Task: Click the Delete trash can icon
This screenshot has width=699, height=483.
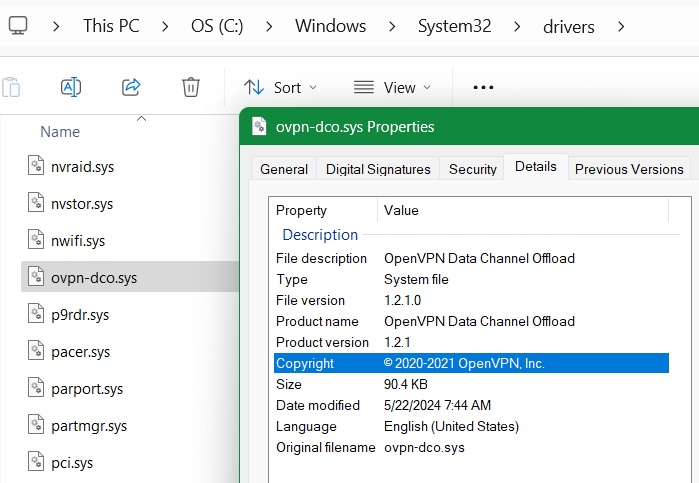Action: point(190,87)
